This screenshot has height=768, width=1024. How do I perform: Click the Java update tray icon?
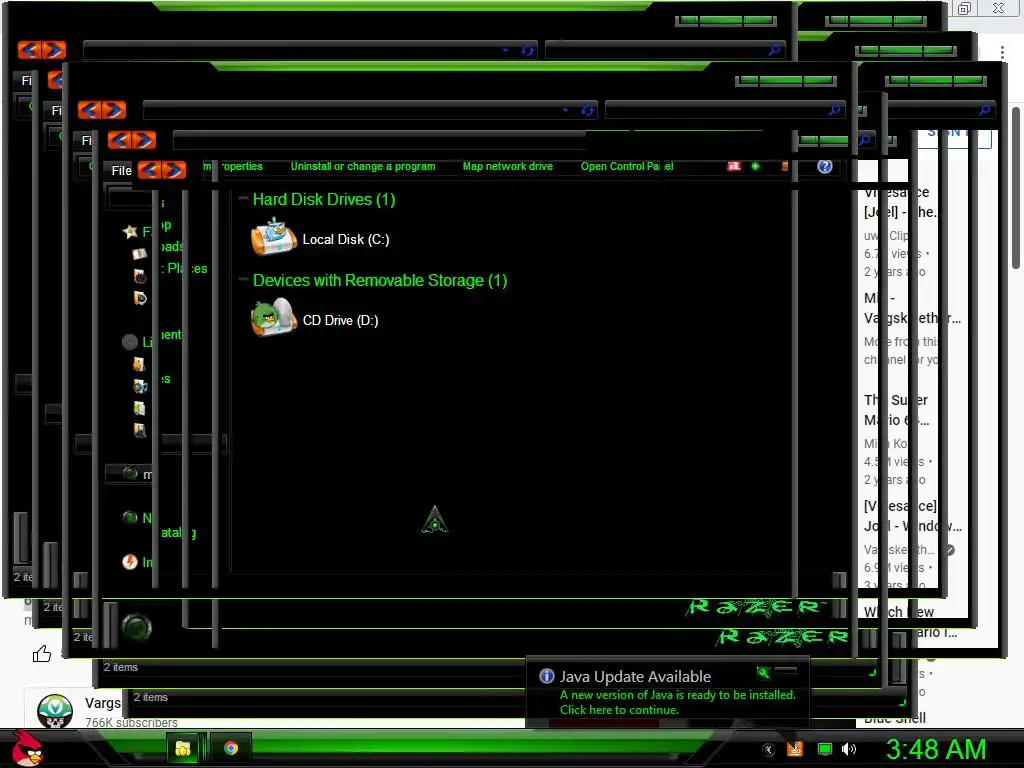click(x=795, y=749)
